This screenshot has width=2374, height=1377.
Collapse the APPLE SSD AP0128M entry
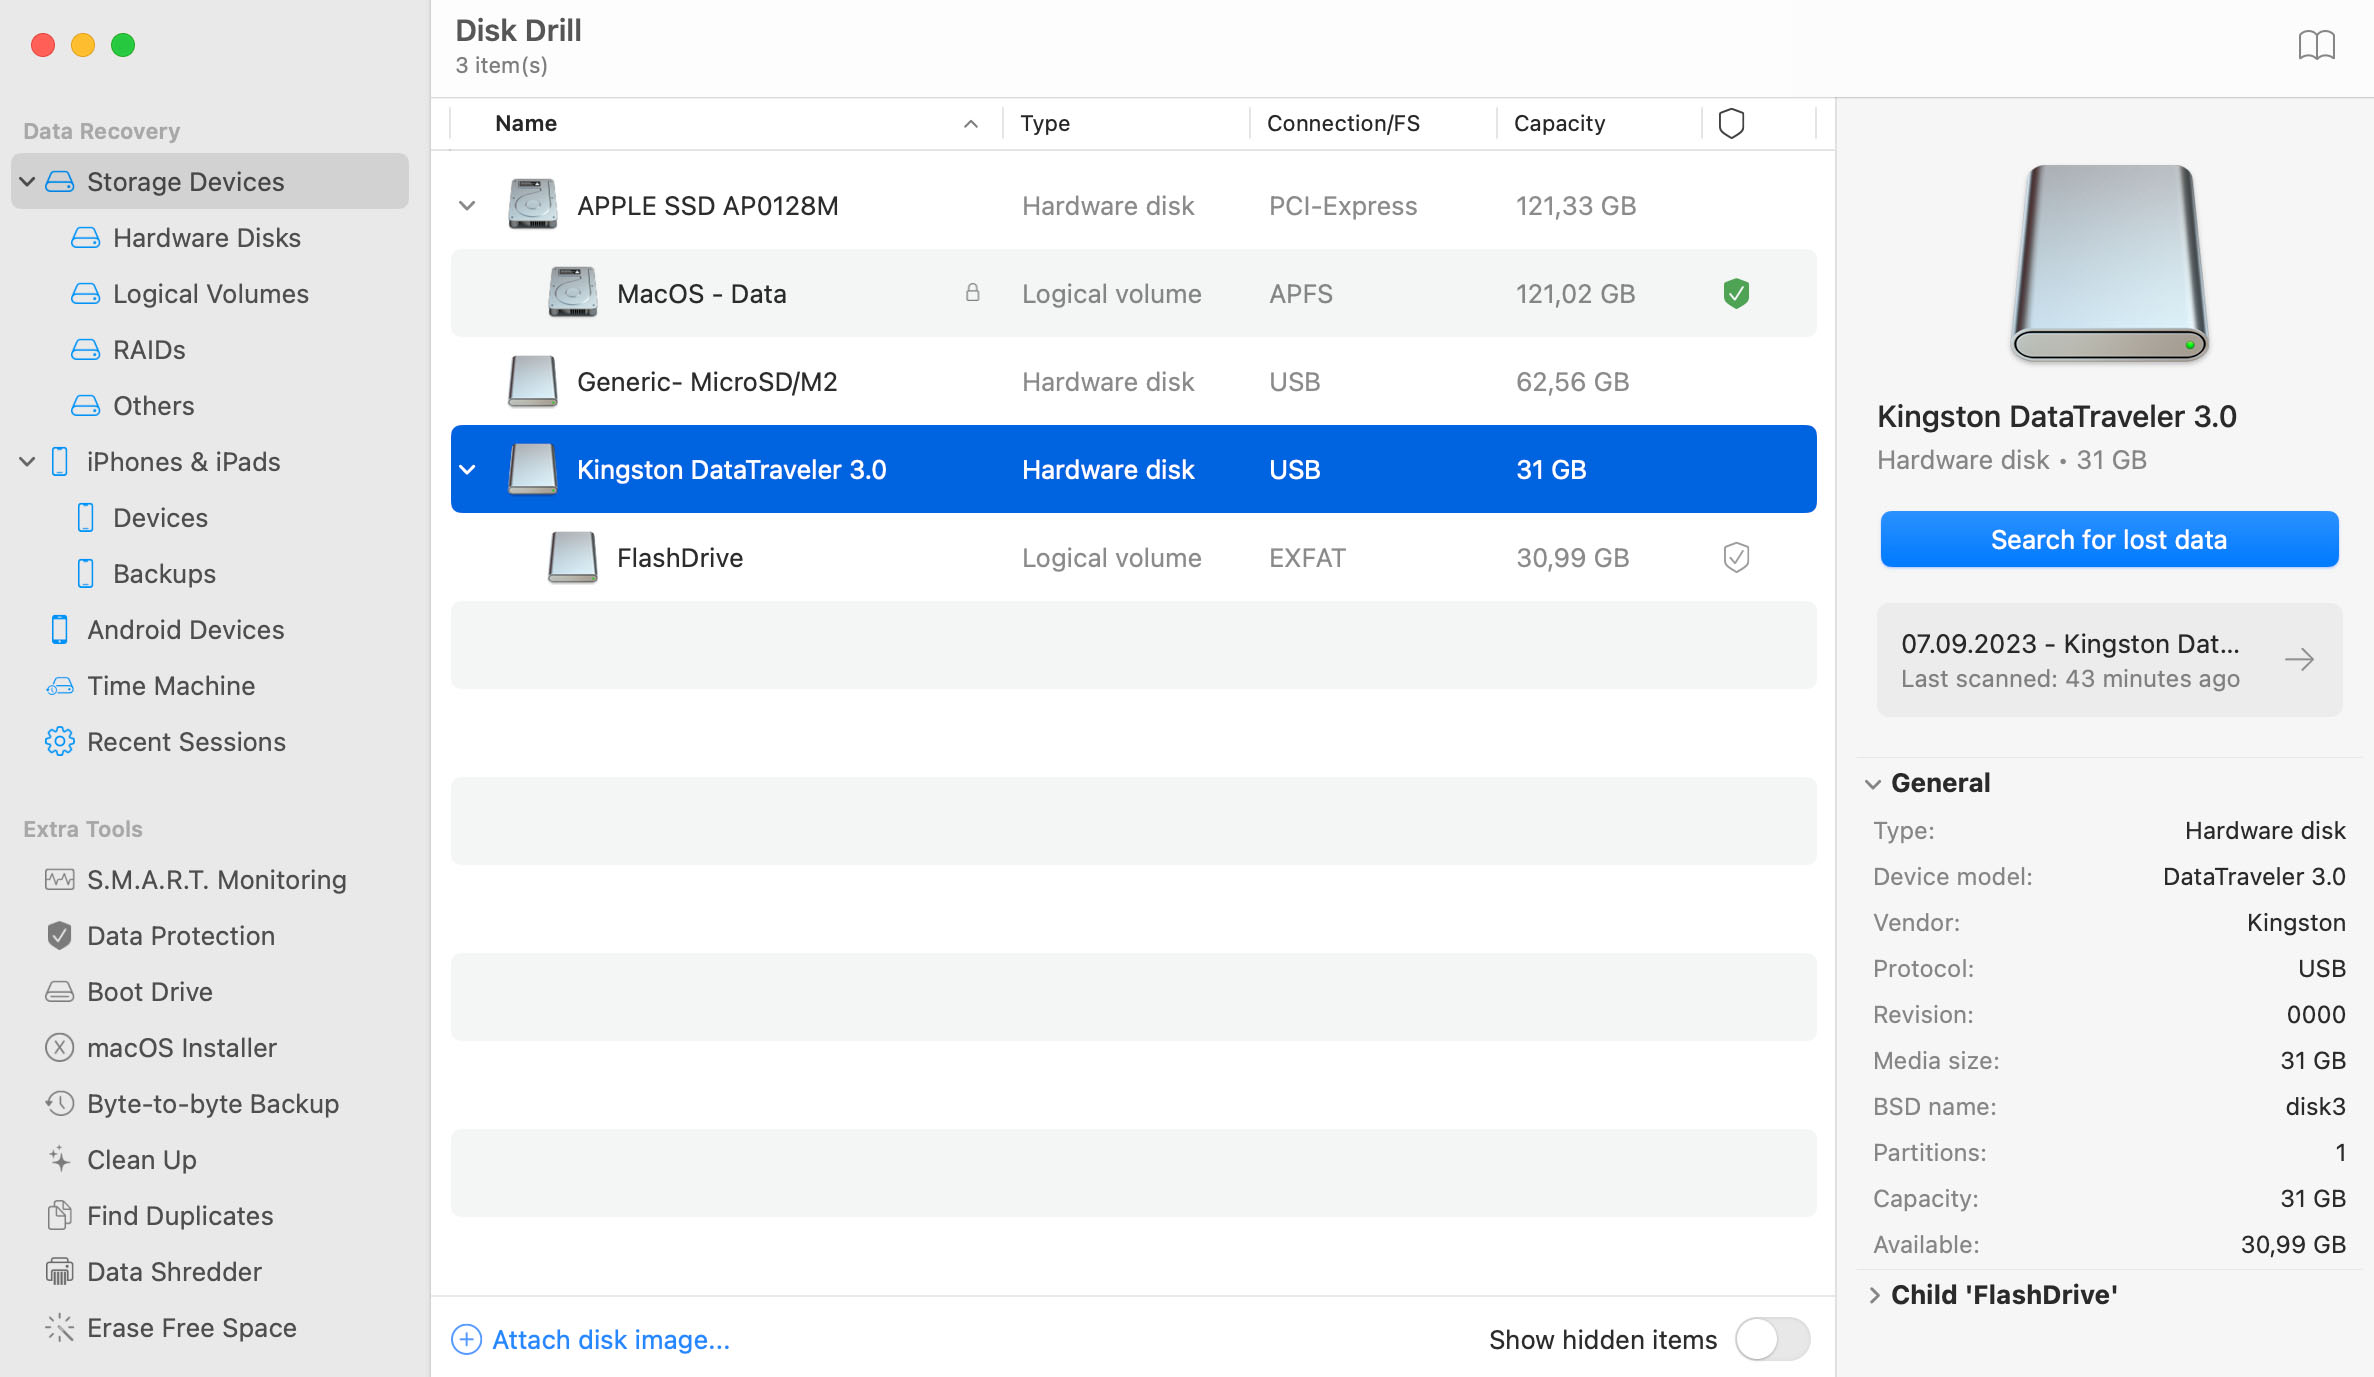pyautogui.click(x=467, y=205)
